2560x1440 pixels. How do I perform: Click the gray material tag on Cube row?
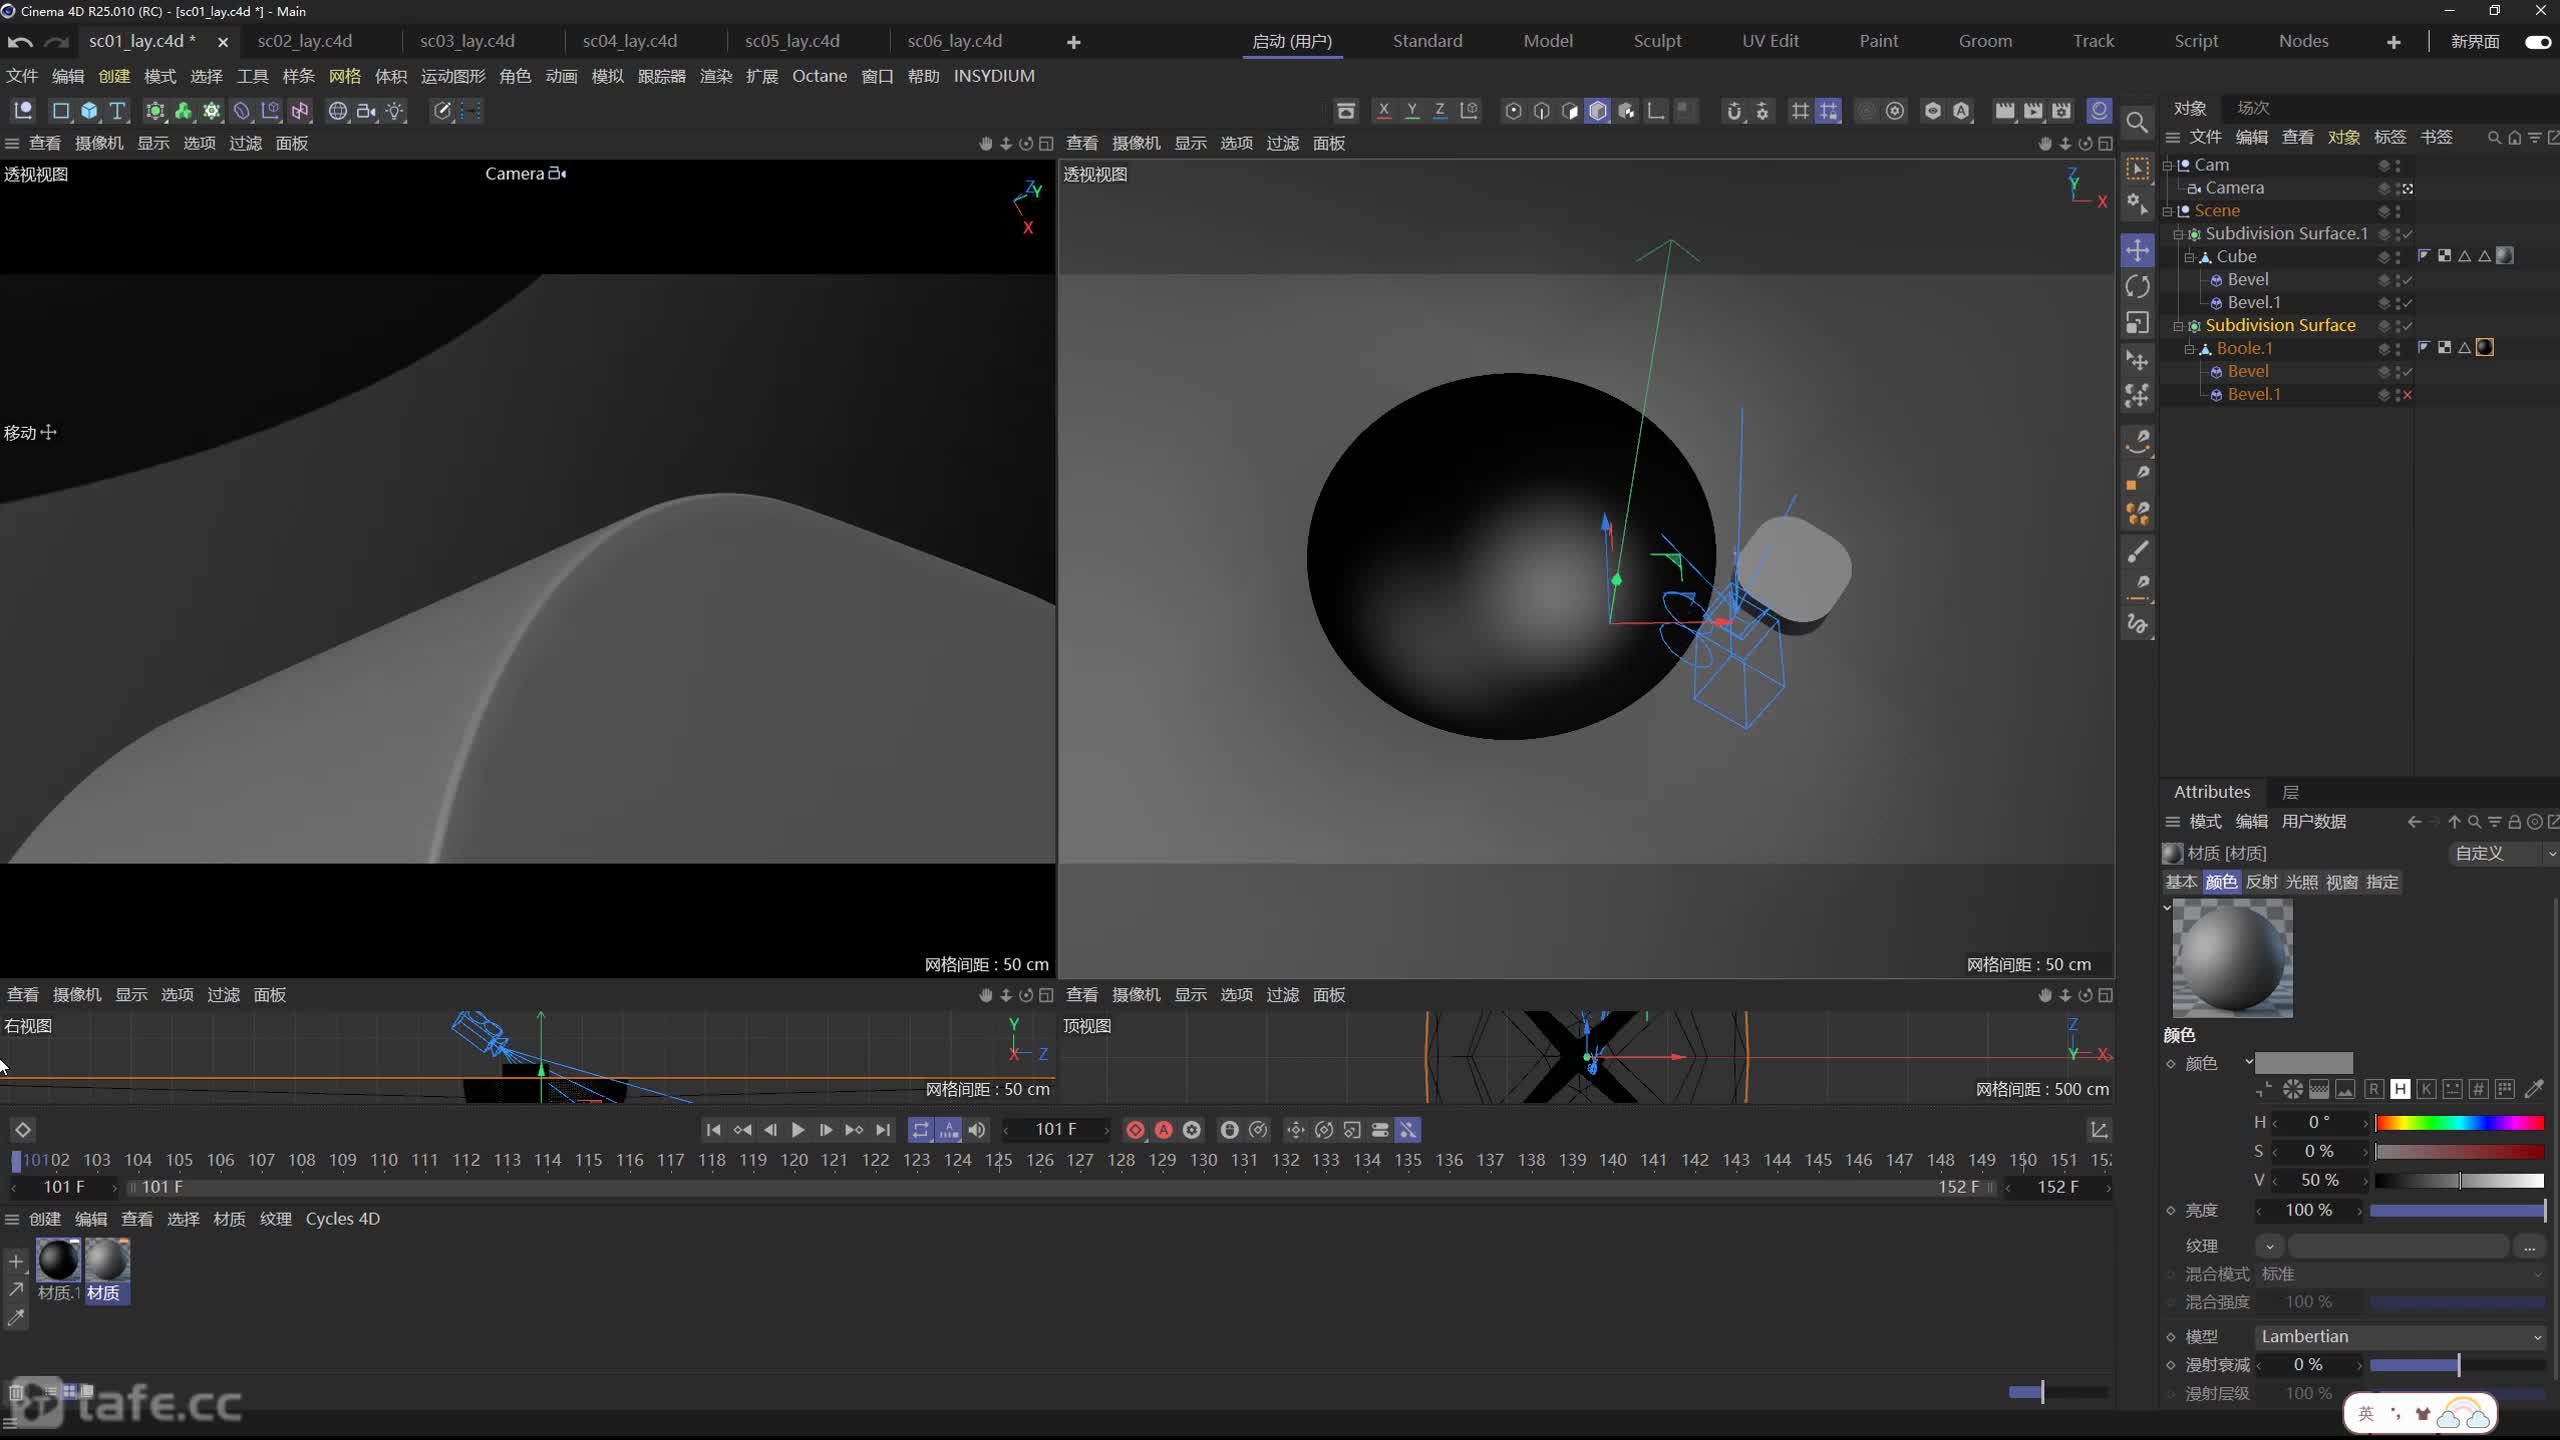click(2505, 256)
